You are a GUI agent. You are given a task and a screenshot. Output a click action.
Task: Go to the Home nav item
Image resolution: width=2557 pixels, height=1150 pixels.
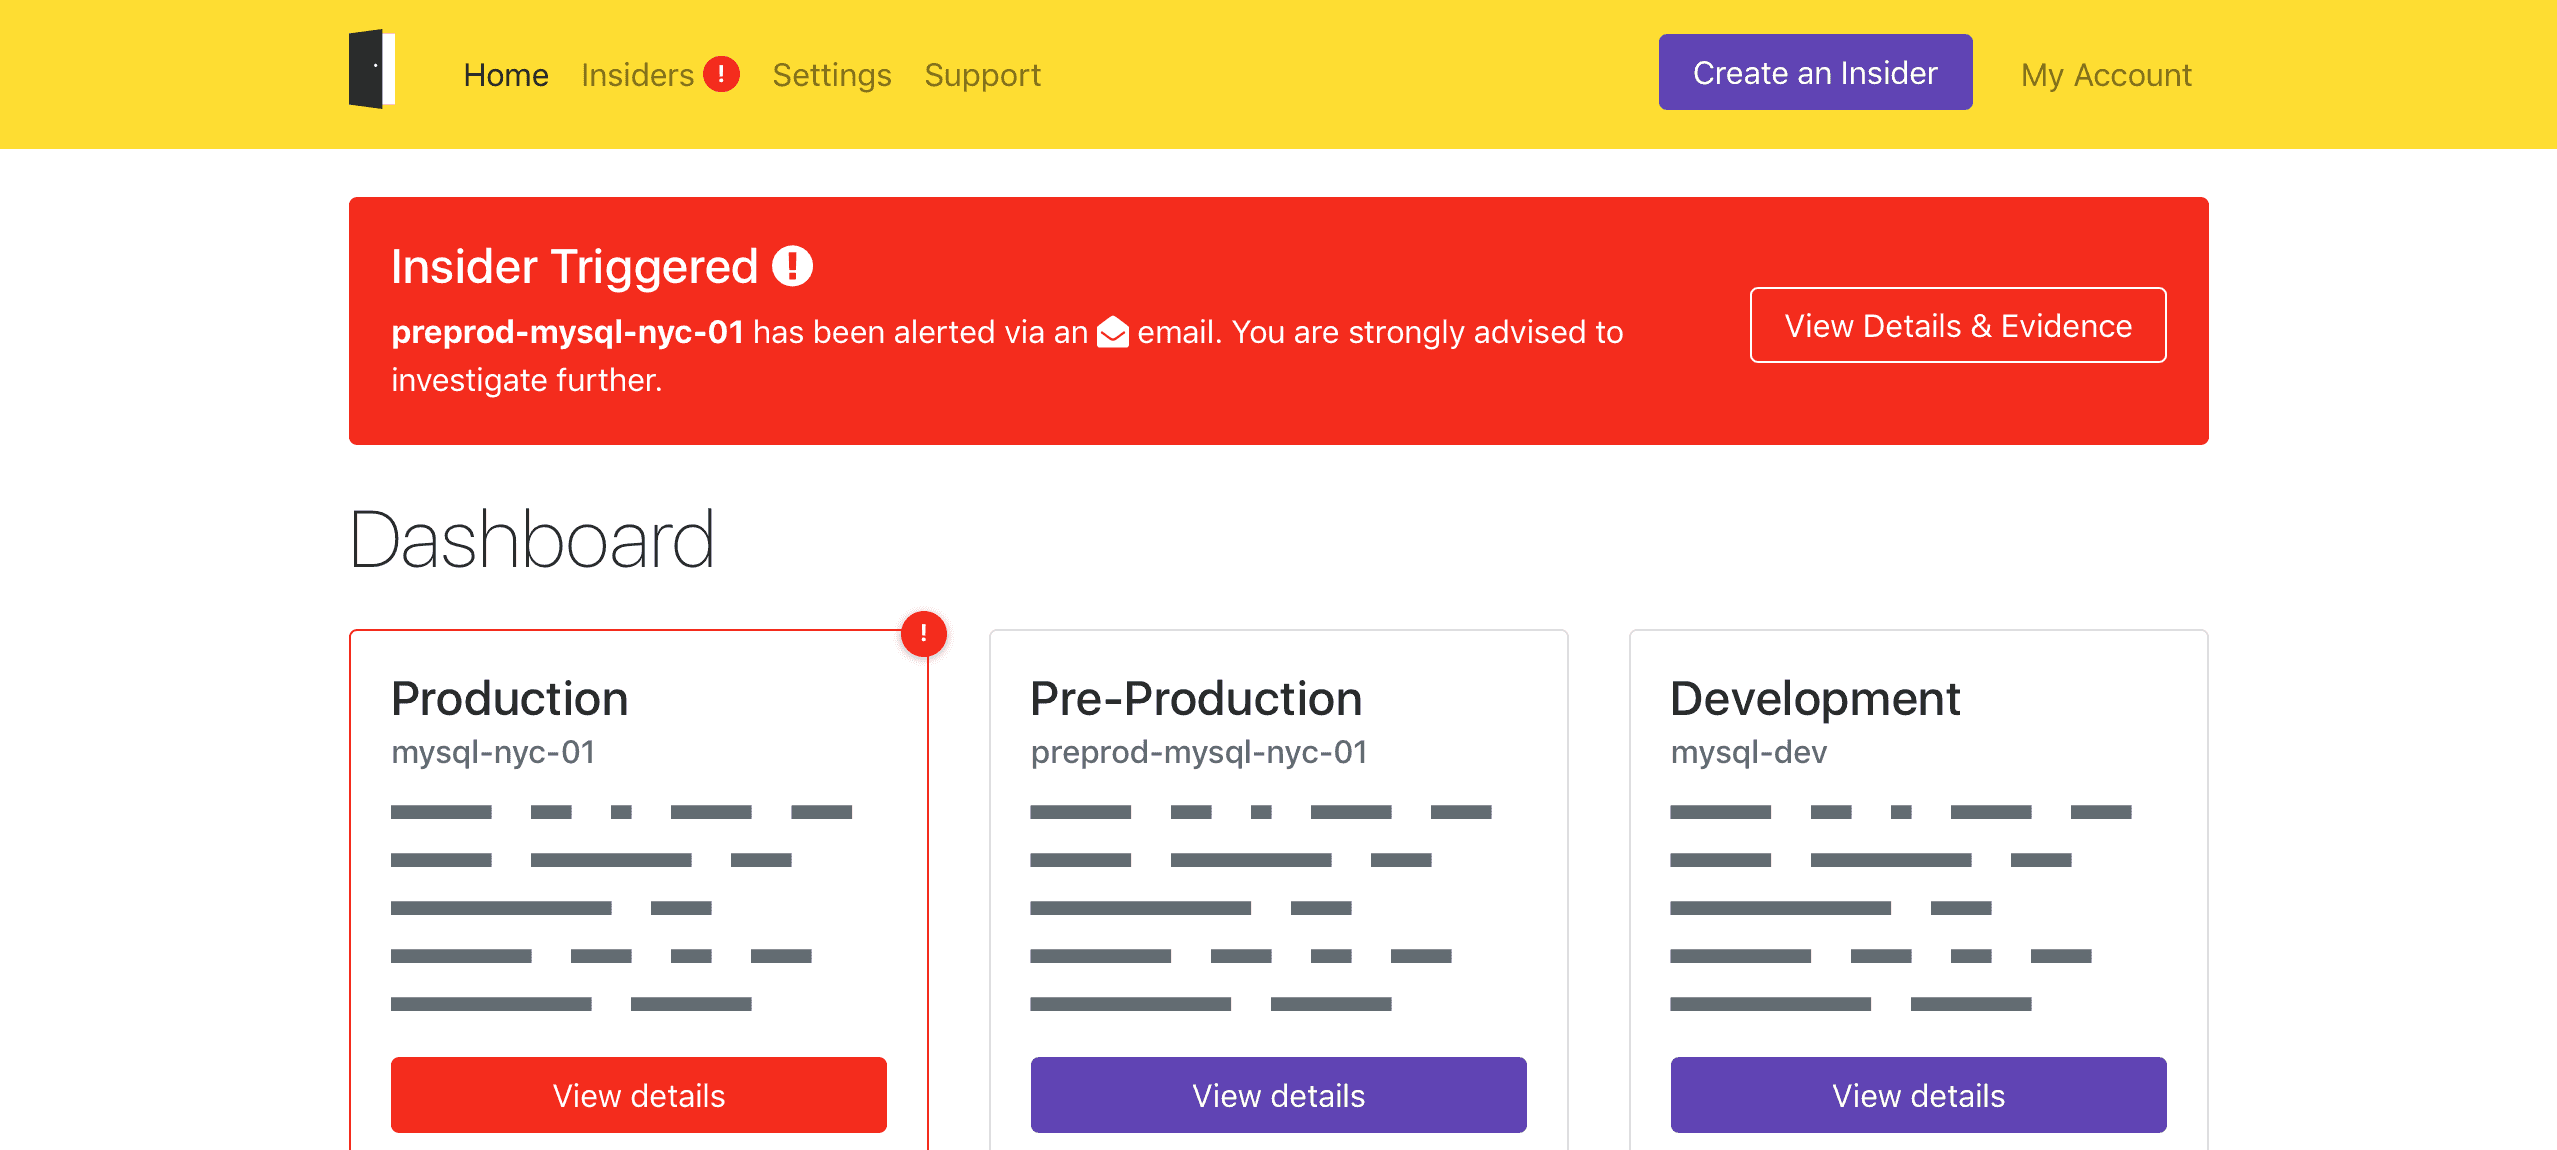coord(505,75)
